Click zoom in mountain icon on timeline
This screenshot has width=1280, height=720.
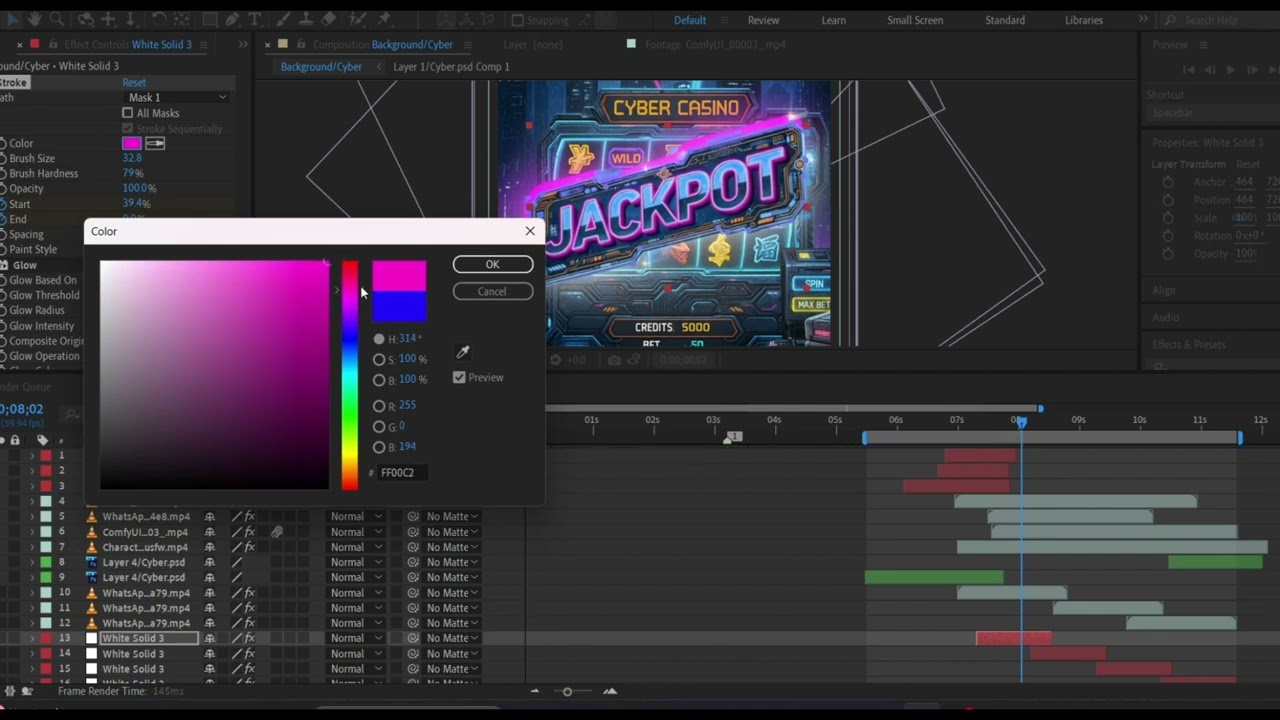click(610, 691)
